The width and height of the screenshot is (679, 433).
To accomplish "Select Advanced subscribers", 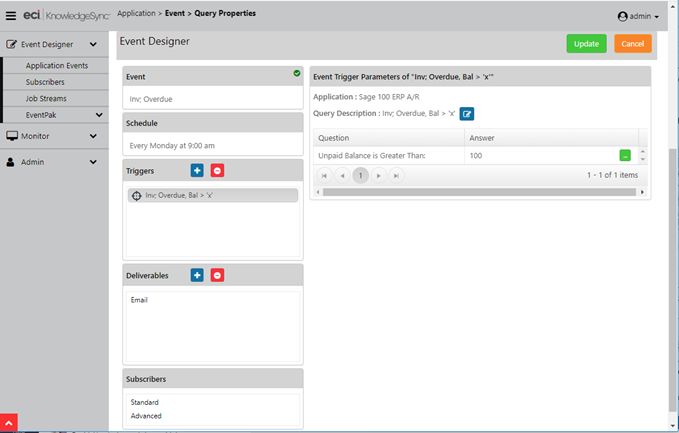I will 146,416.
